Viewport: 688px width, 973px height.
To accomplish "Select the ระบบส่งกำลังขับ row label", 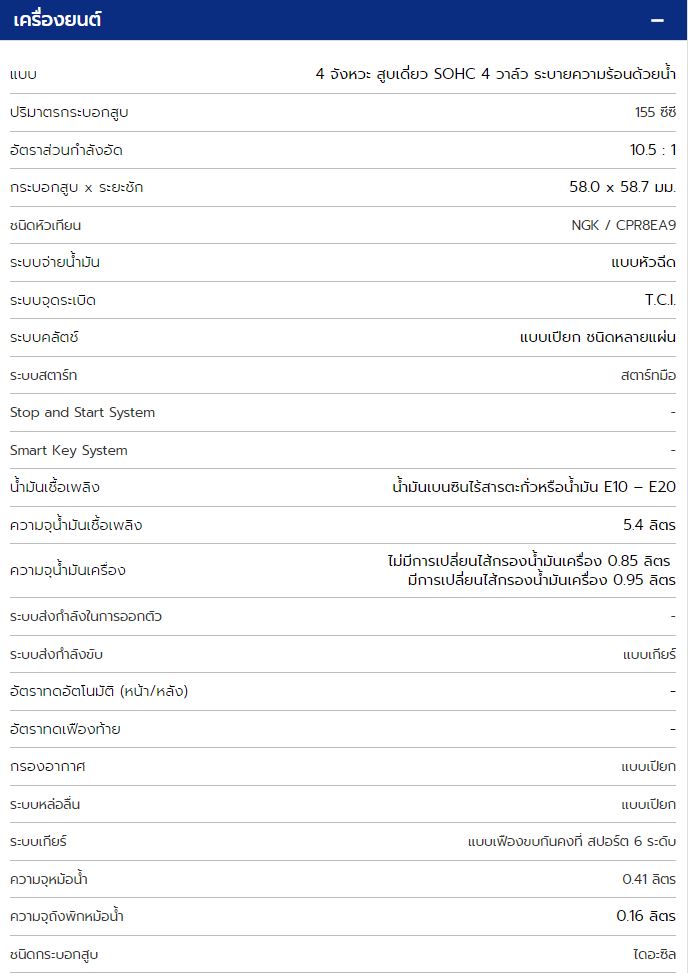I will [56, 655].
